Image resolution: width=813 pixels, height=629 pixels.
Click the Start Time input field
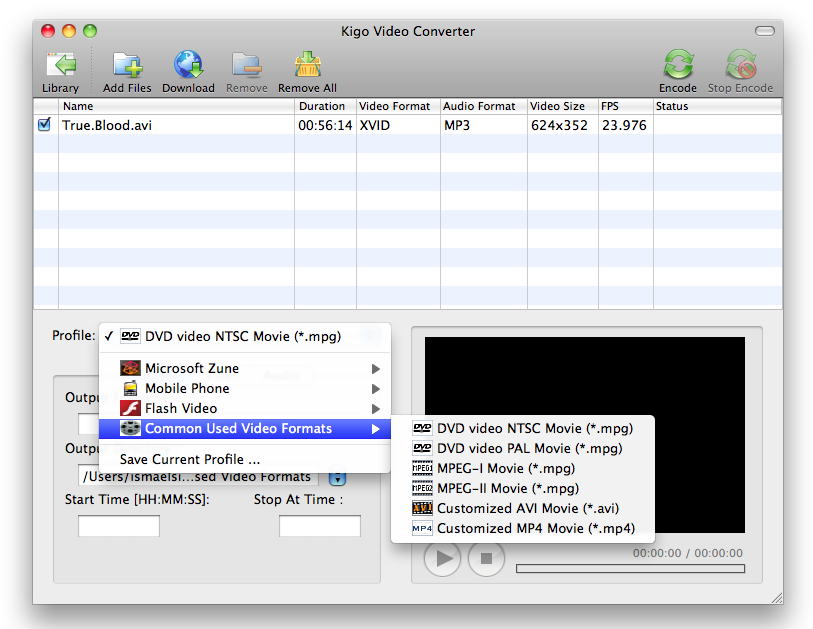[119, 526]
